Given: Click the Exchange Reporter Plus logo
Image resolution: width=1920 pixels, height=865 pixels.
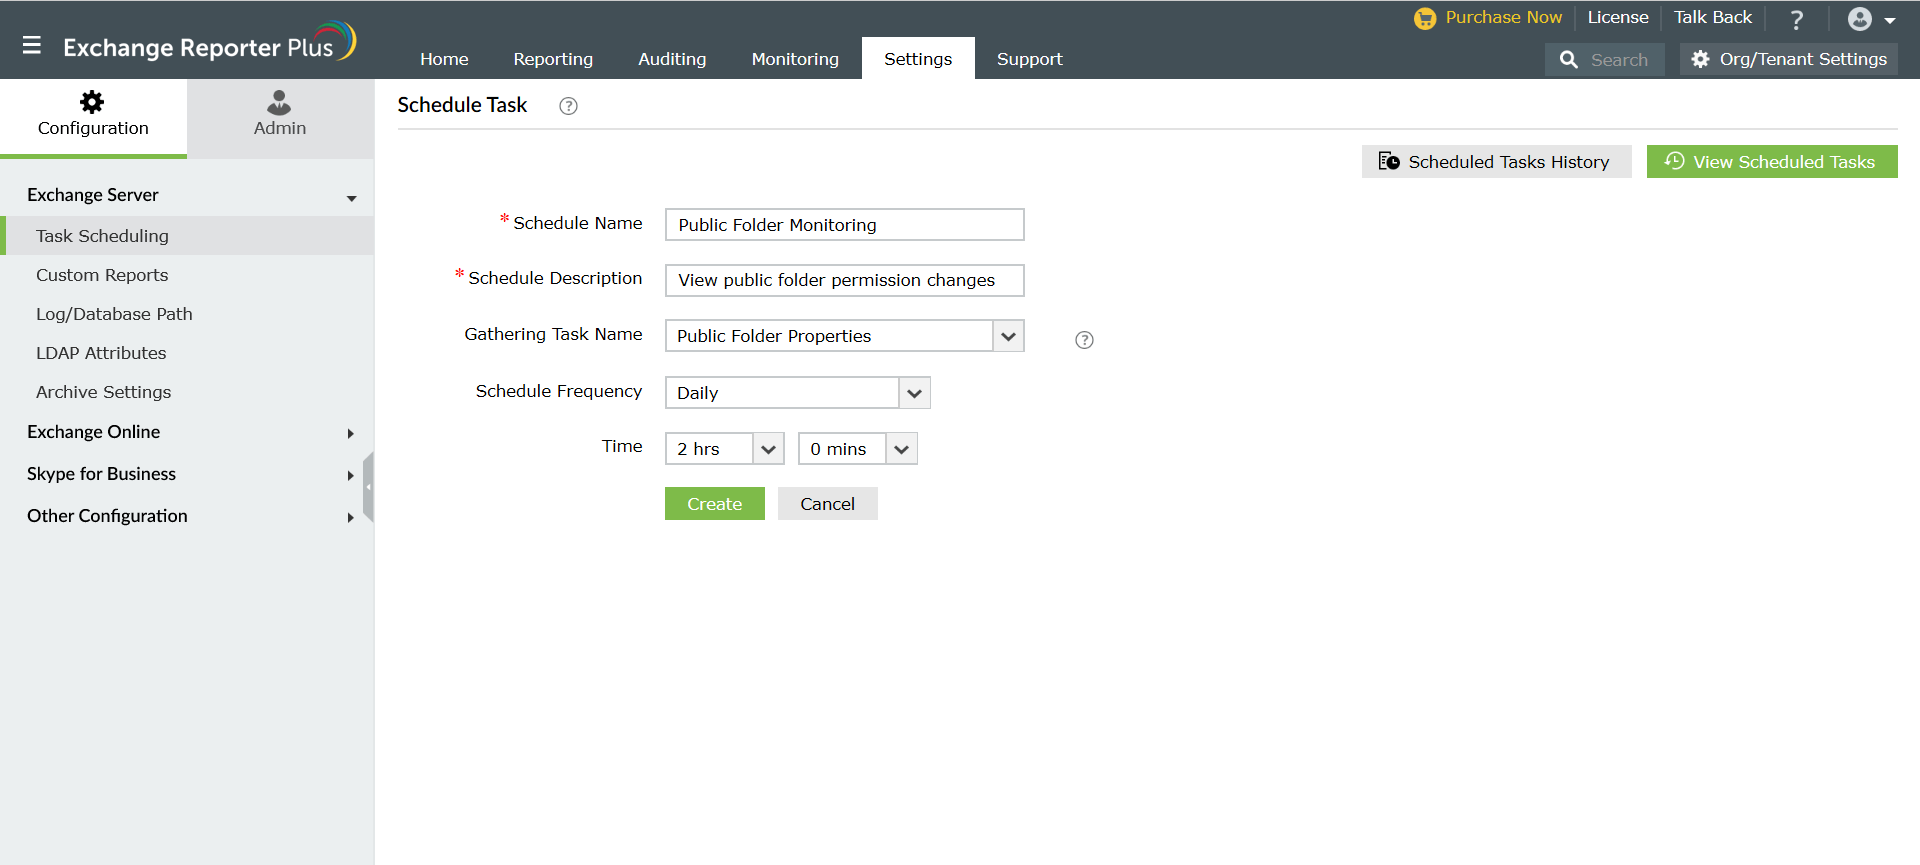Looking at the screenshot, I should click(x=209, y=43).
